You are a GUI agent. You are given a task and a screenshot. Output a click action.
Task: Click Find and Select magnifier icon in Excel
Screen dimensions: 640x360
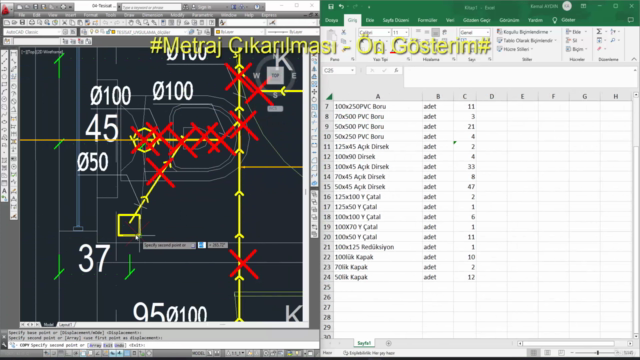tap(613, 40)
